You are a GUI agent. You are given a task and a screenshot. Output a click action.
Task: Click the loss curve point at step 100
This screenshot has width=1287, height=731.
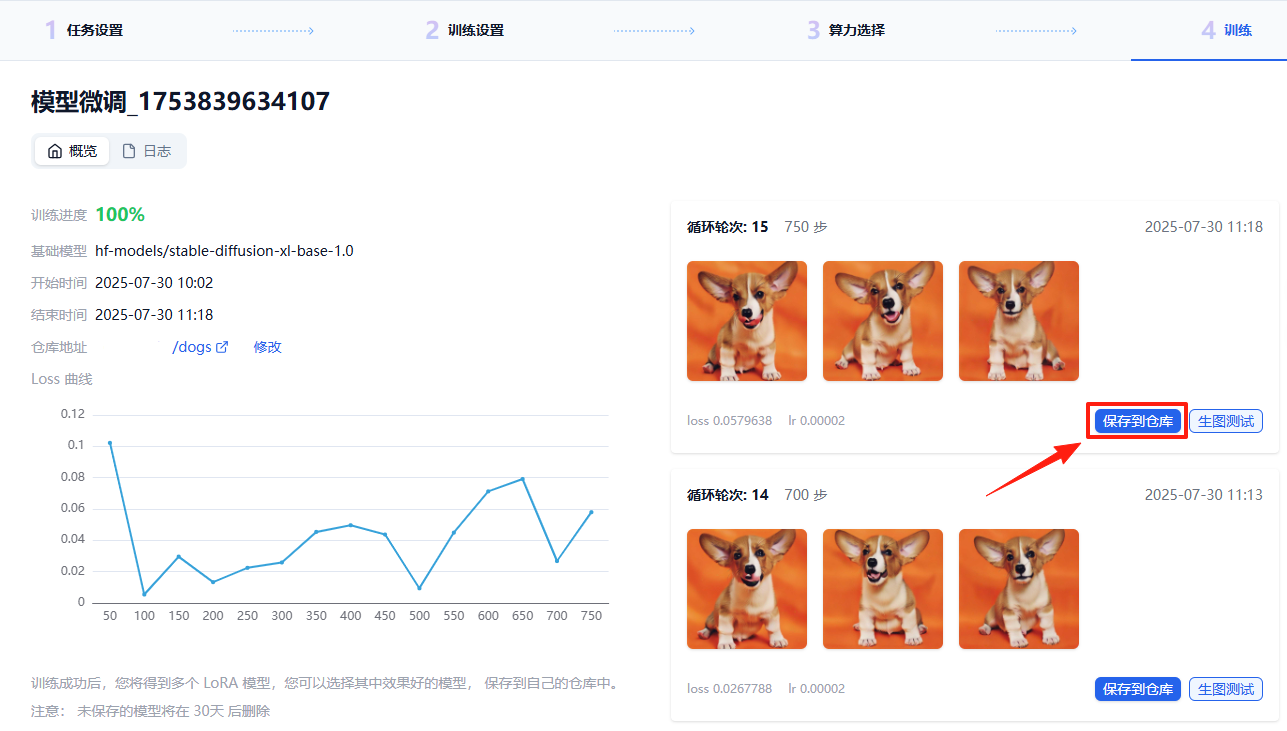pos(144,594)
